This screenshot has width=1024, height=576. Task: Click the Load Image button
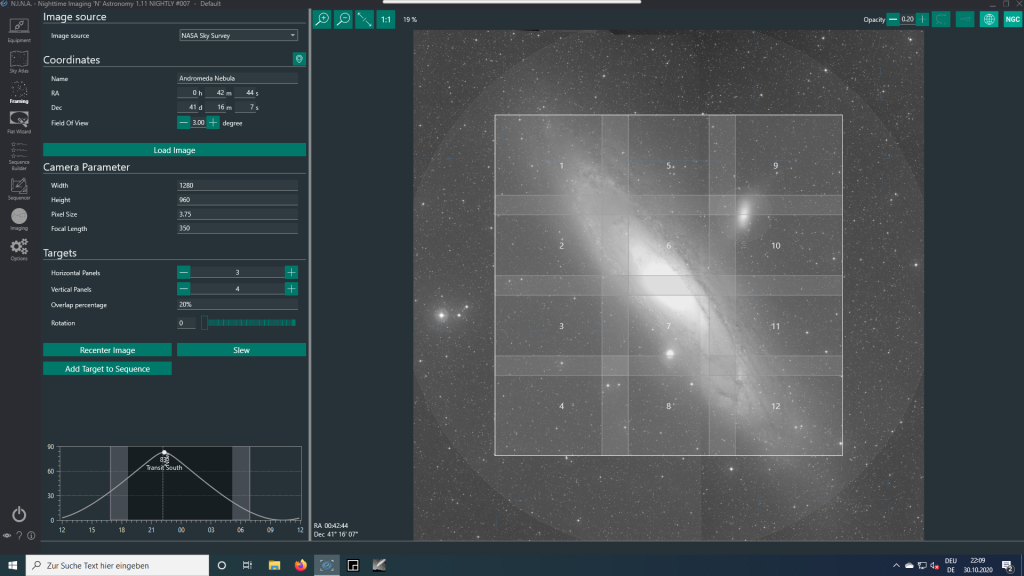pyautogui.click(x=174, y=150)
